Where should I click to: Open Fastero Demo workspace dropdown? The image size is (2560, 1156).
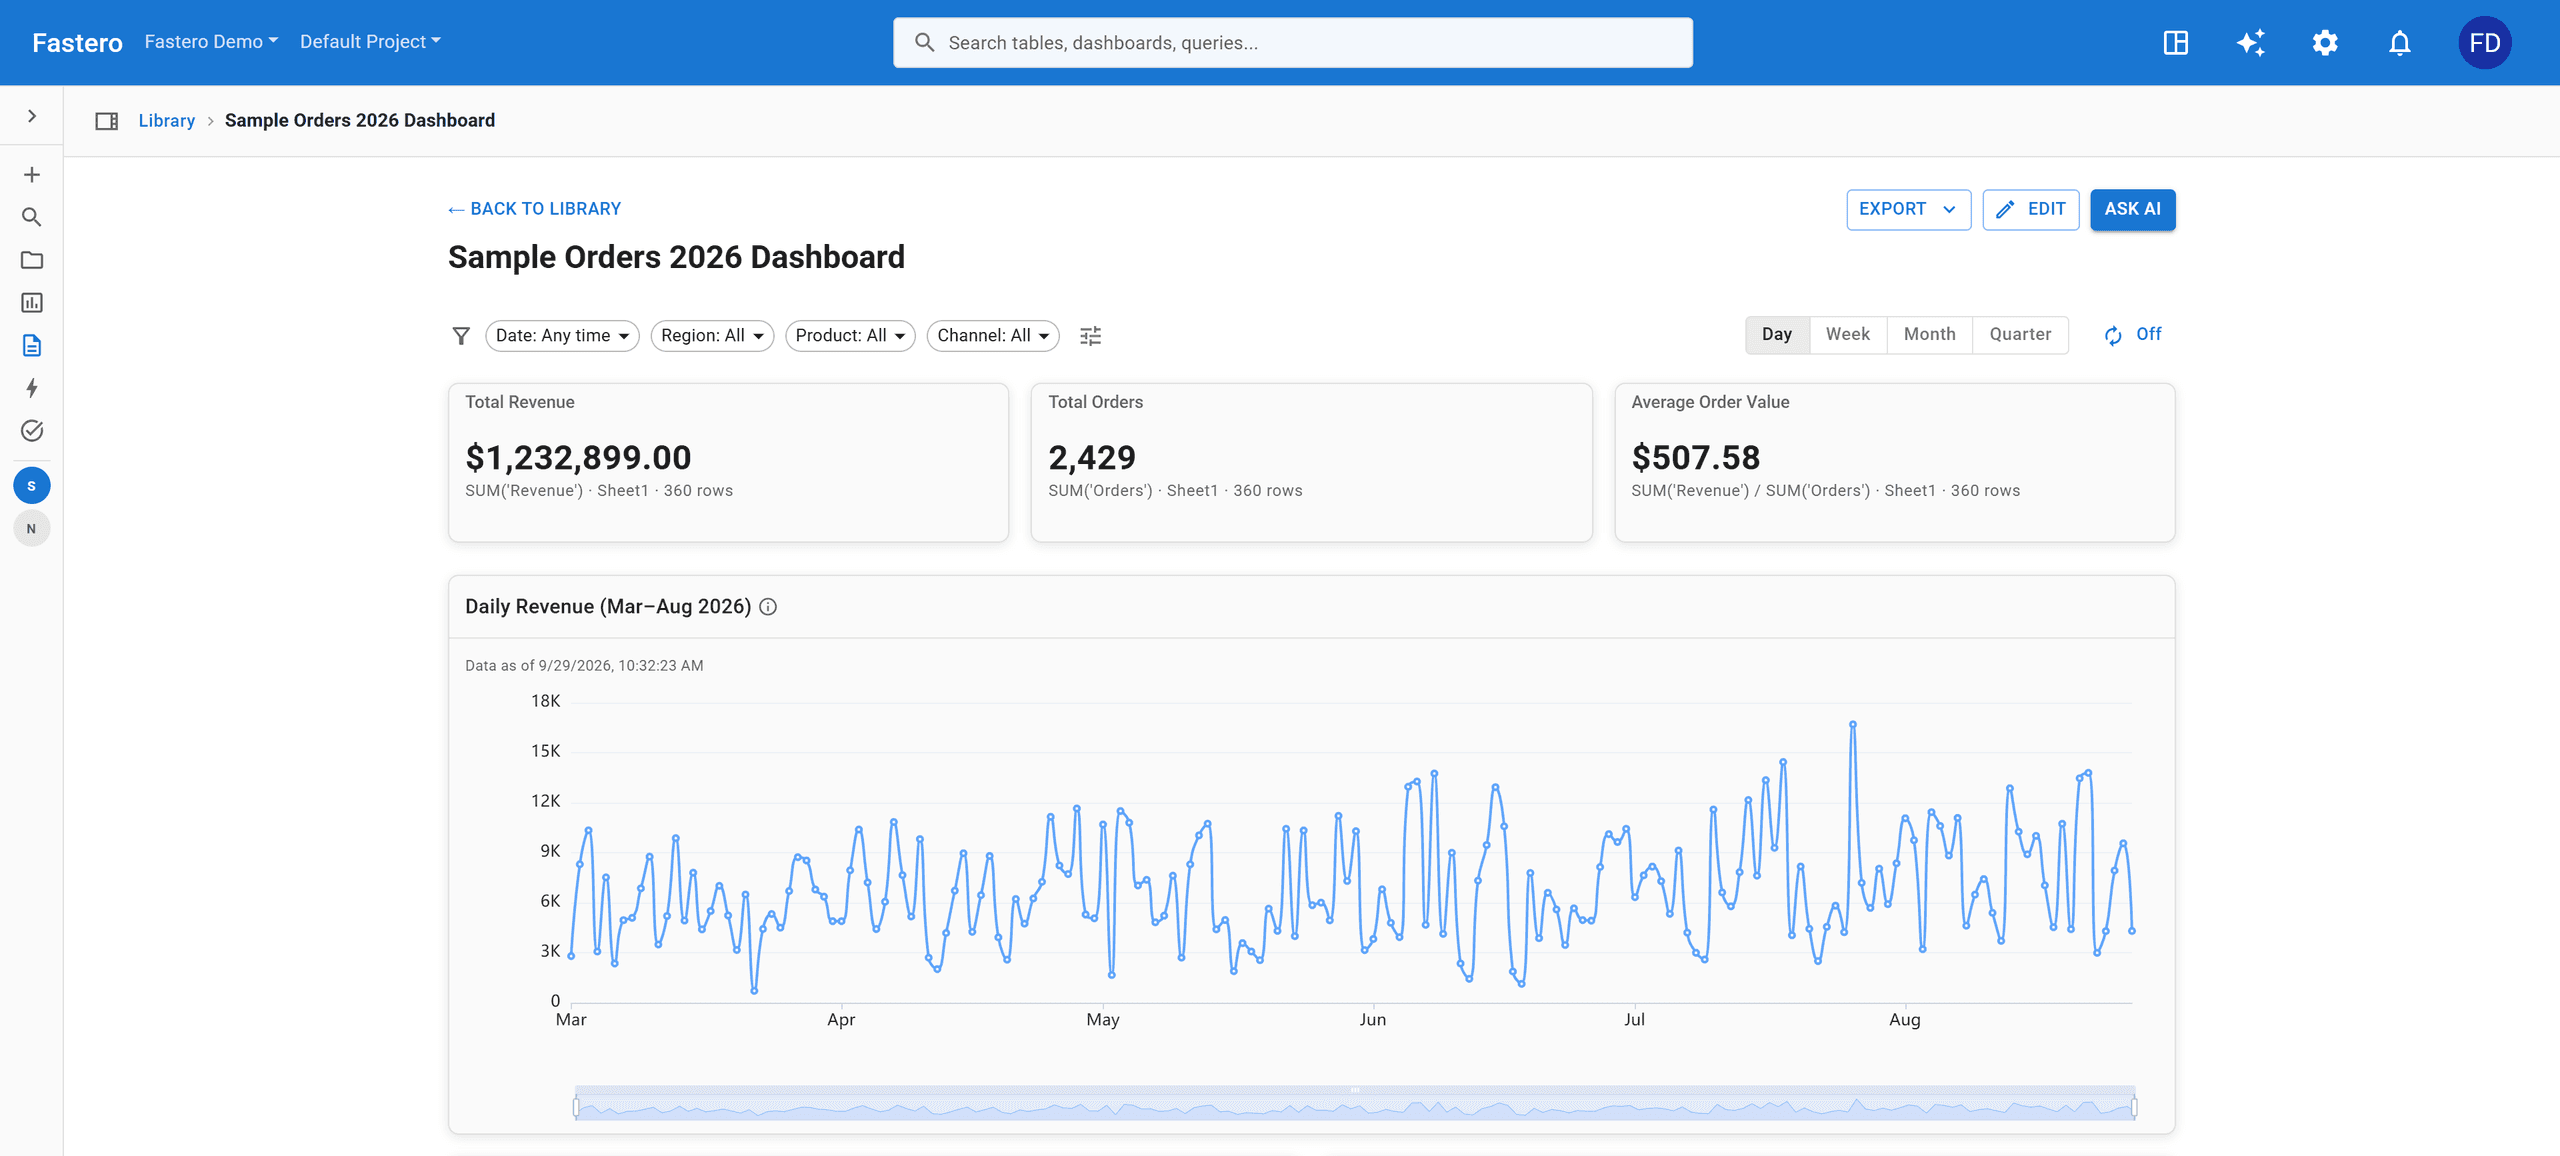point(211,41)
